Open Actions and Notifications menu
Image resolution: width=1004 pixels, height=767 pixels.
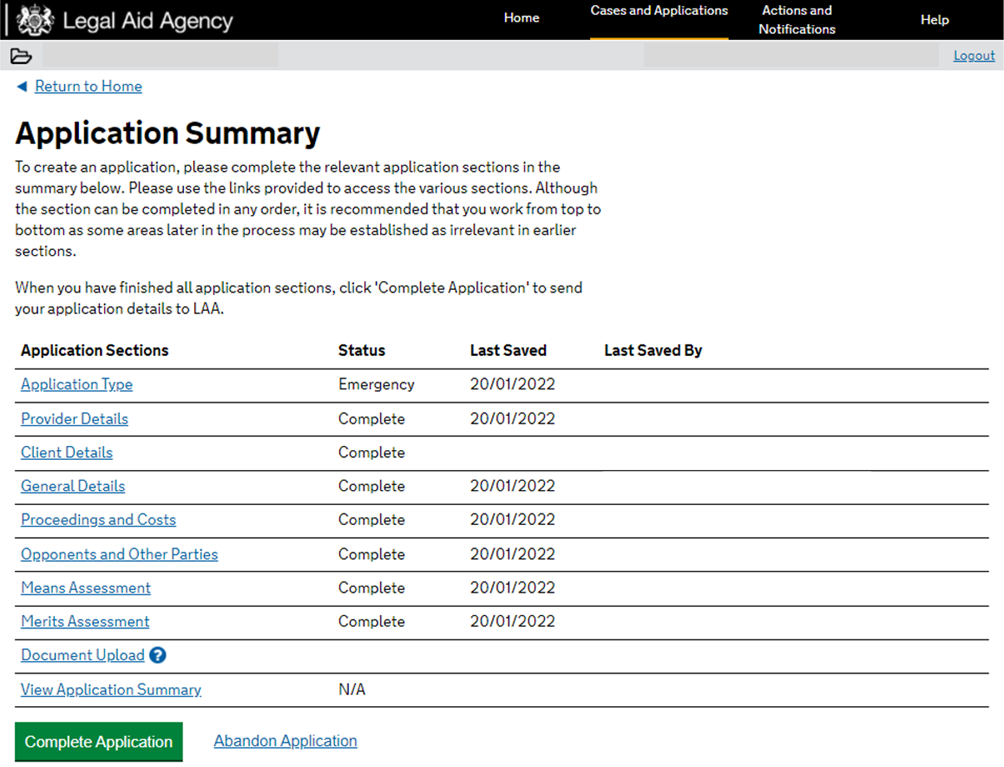(x=796, y=20)
